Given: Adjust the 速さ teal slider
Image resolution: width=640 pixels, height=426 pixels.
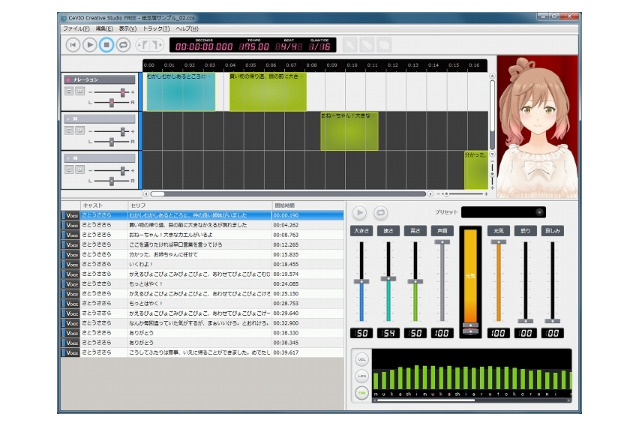Looking at the screenshot, I should 388,279.
